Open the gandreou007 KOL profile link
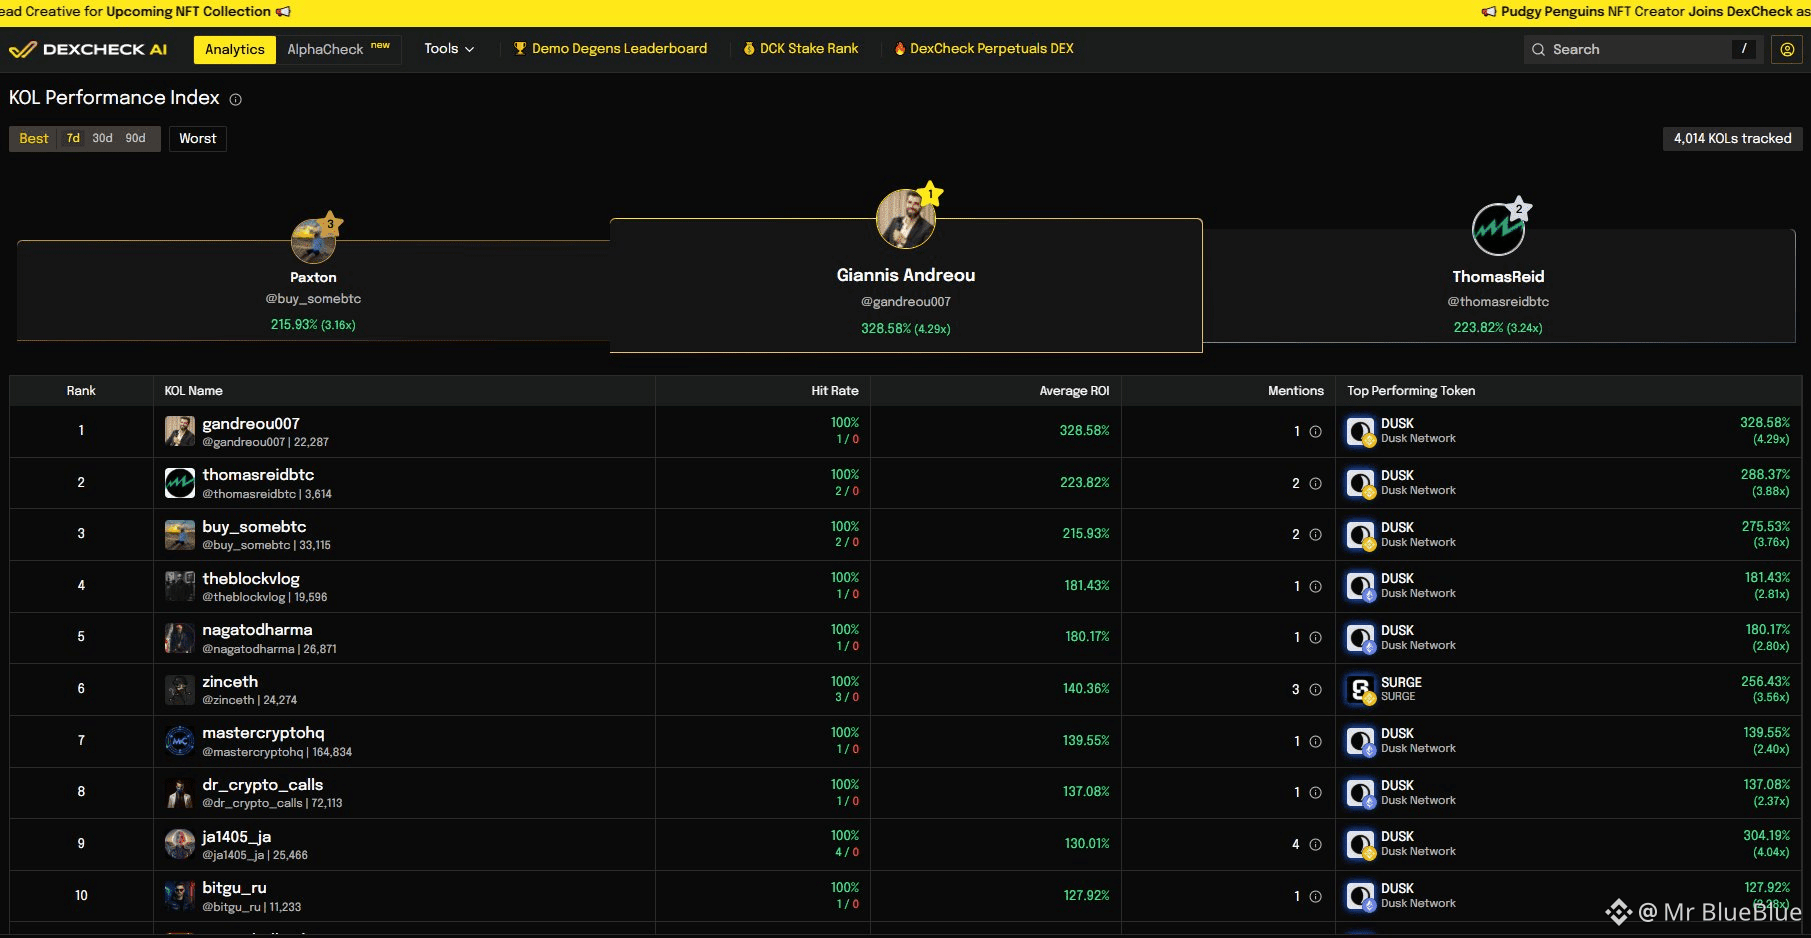 [251, 424]
